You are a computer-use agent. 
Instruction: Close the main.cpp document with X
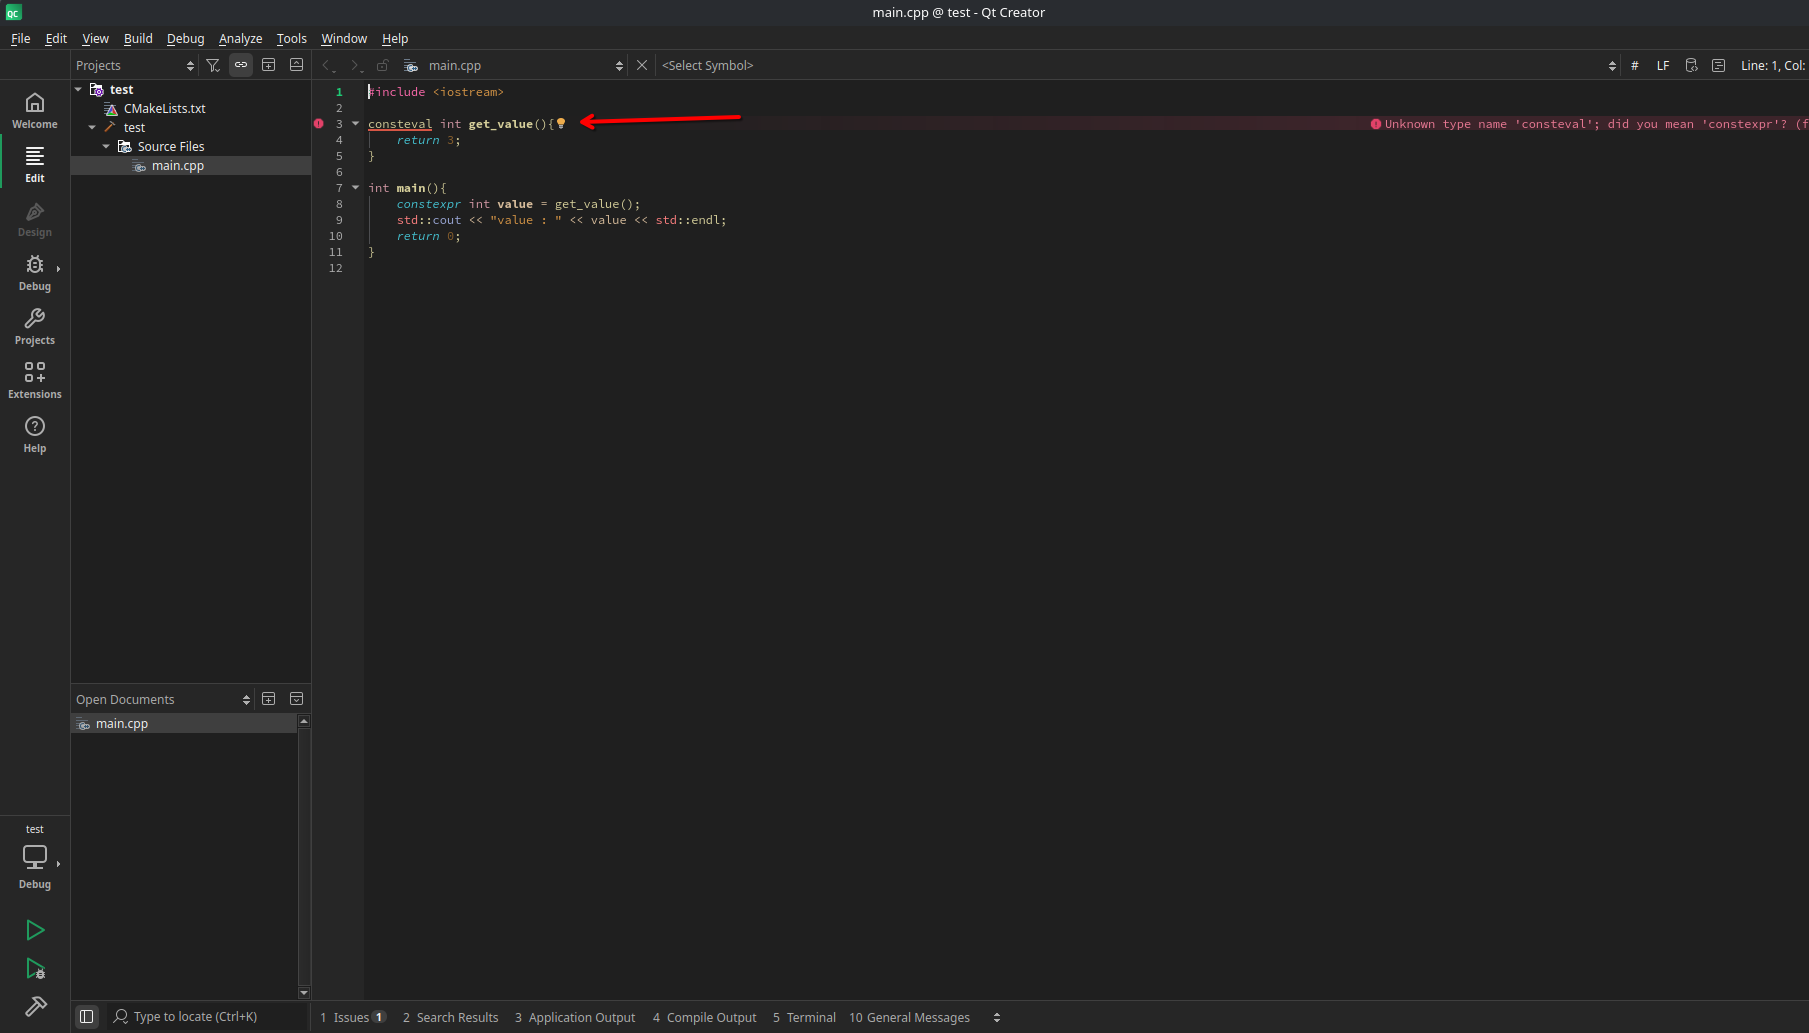[x=642, y=65]
